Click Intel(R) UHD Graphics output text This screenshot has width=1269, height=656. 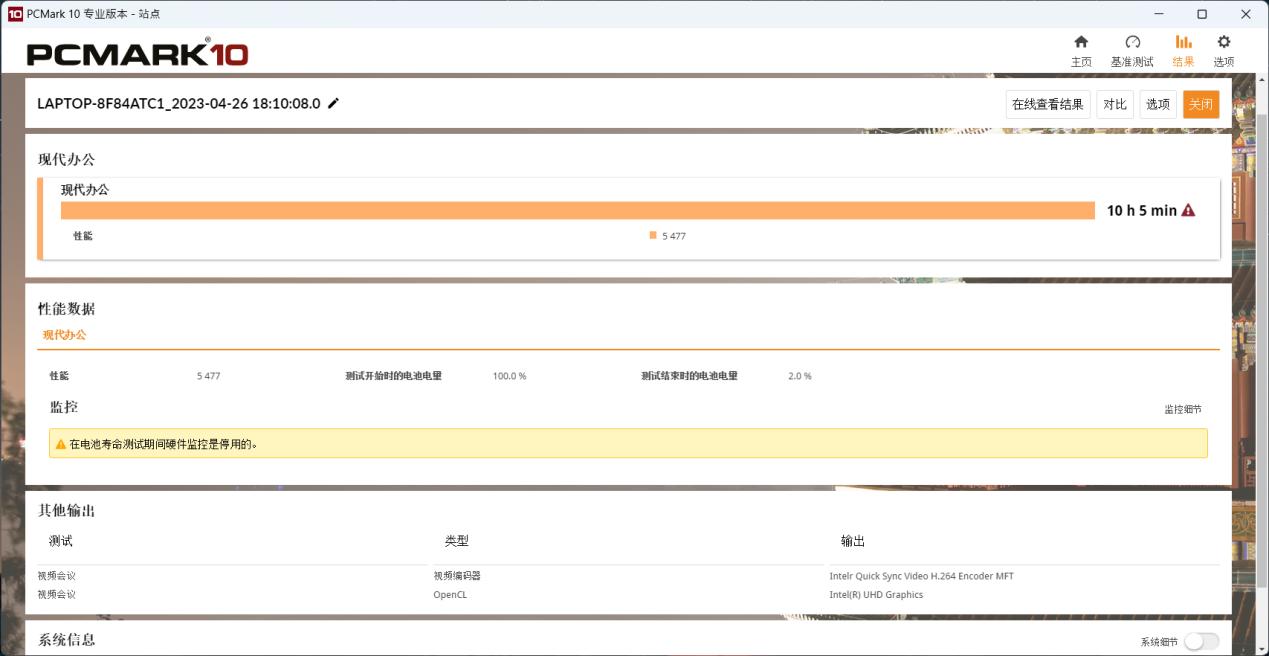pyautogui.click(x=876, y=594)
